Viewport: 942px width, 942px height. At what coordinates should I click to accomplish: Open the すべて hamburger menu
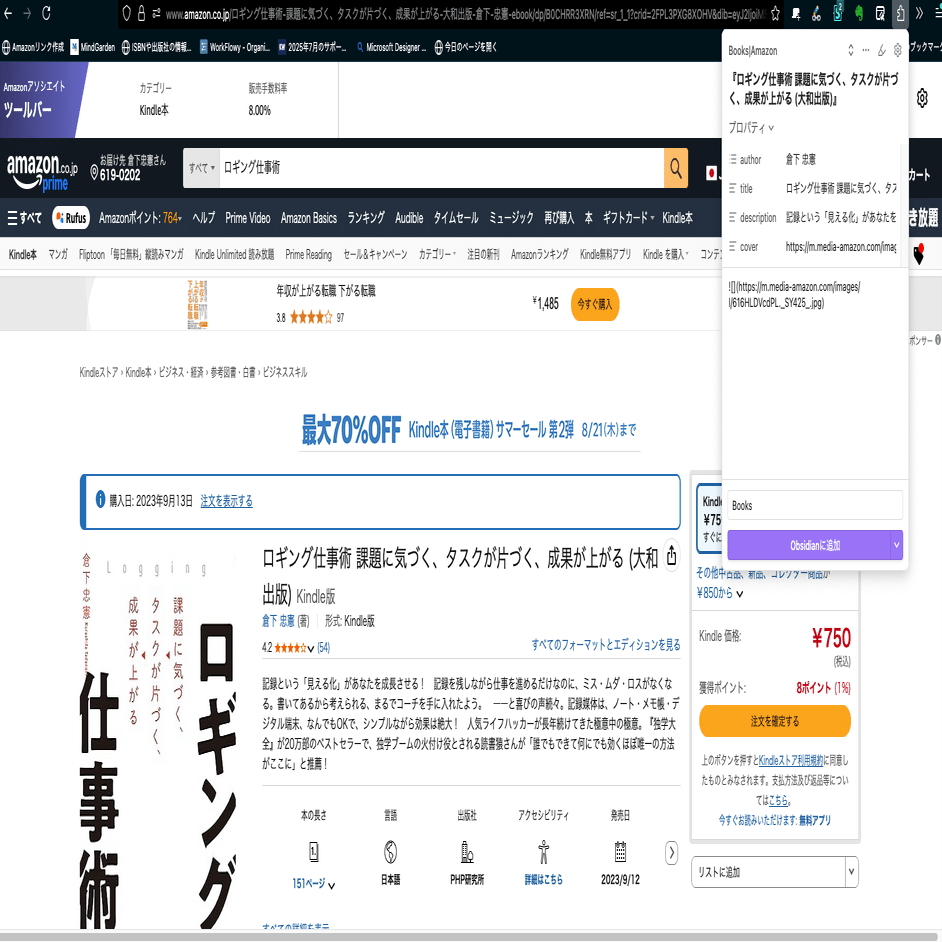25,218
